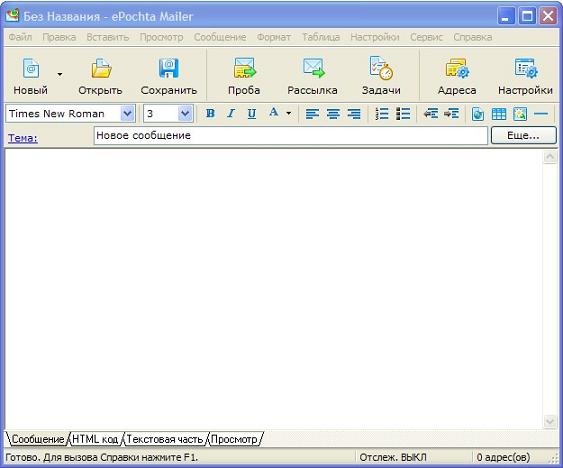This screenshot has width=563, height=468.
Task: Insert a table using the grid icon
Action: 499,114
